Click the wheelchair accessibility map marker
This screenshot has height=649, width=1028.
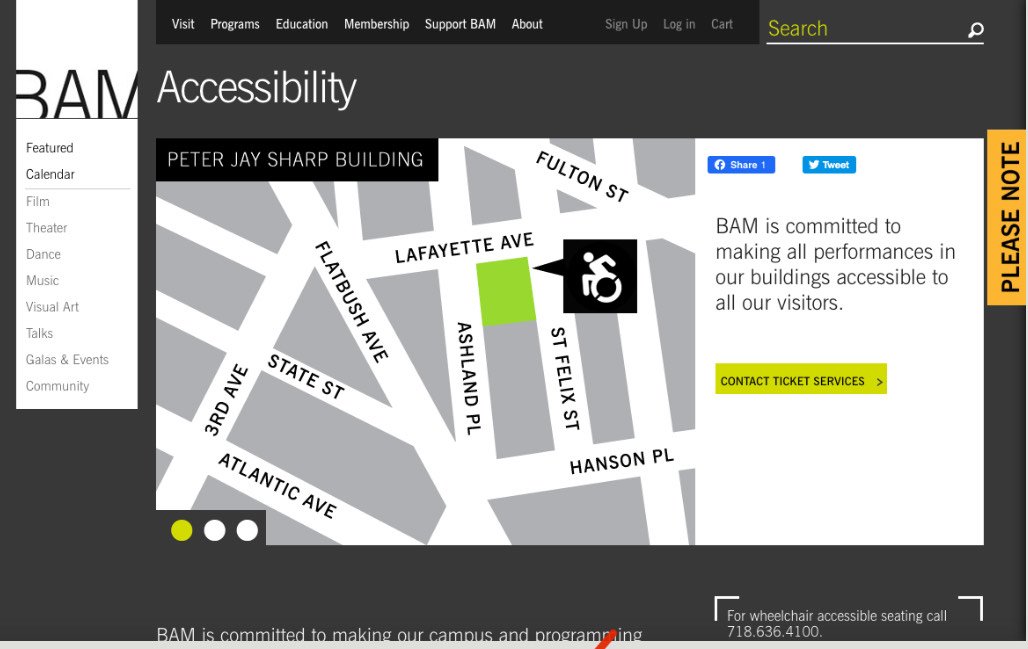click(x=599, y=276)
